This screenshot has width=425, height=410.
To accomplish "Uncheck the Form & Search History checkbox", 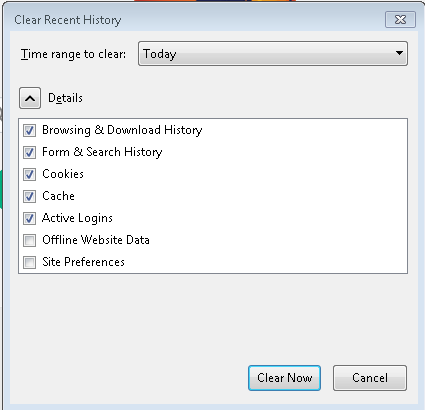I will (29, 152).
